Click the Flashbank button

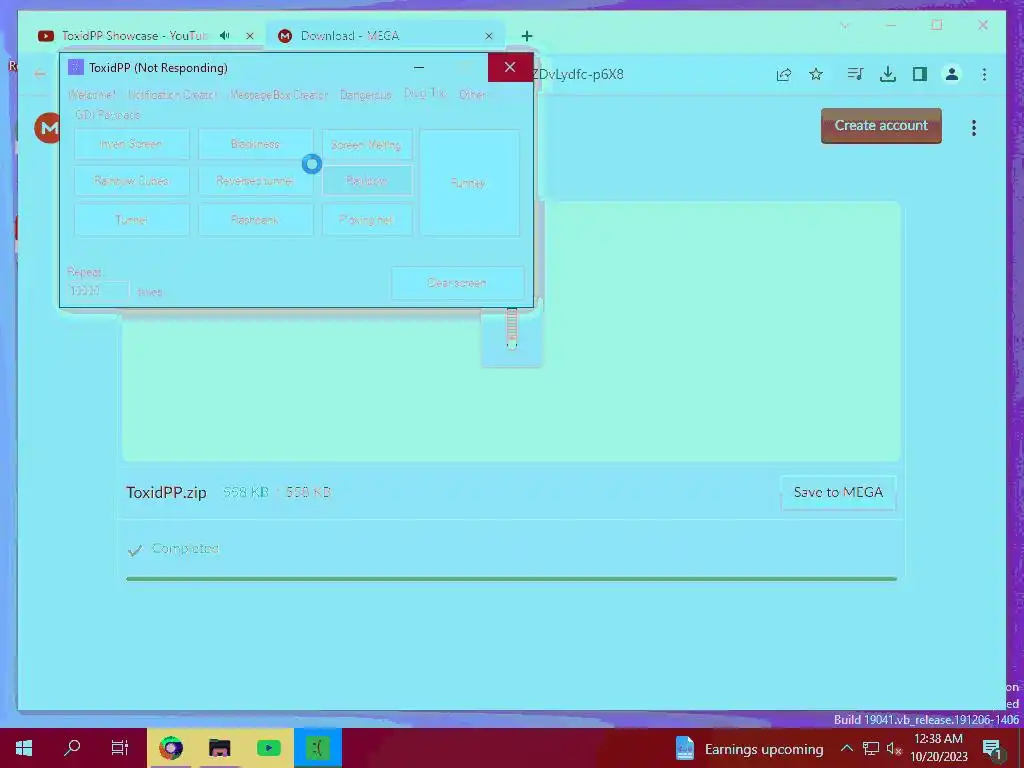tap(255, 220)
